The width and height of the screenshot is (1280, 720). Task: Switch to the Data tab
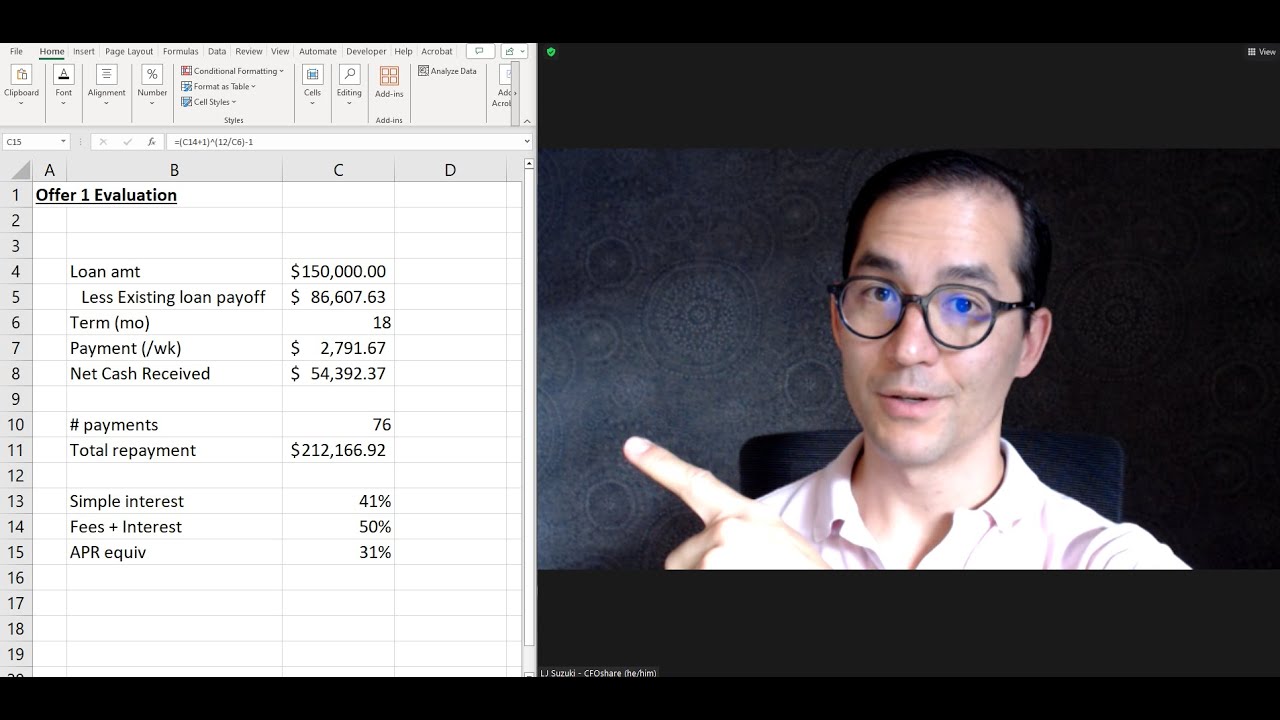pyautogui.click(x=217, y=51)
